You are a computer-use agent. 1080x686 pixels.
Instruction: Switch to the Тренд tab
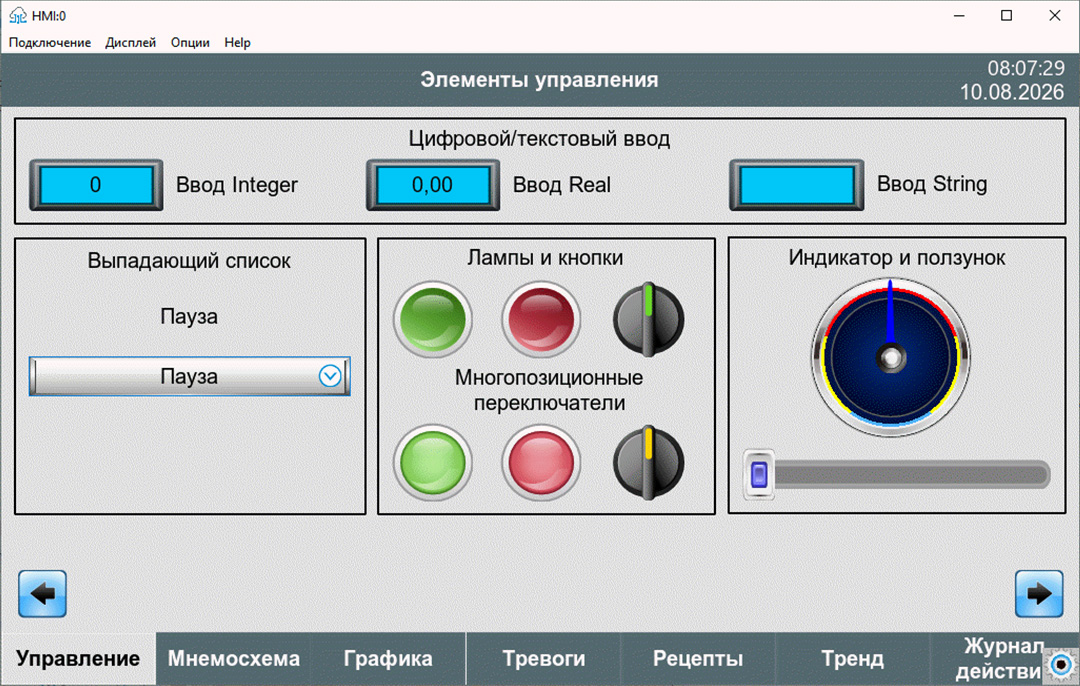pos(853,658)
